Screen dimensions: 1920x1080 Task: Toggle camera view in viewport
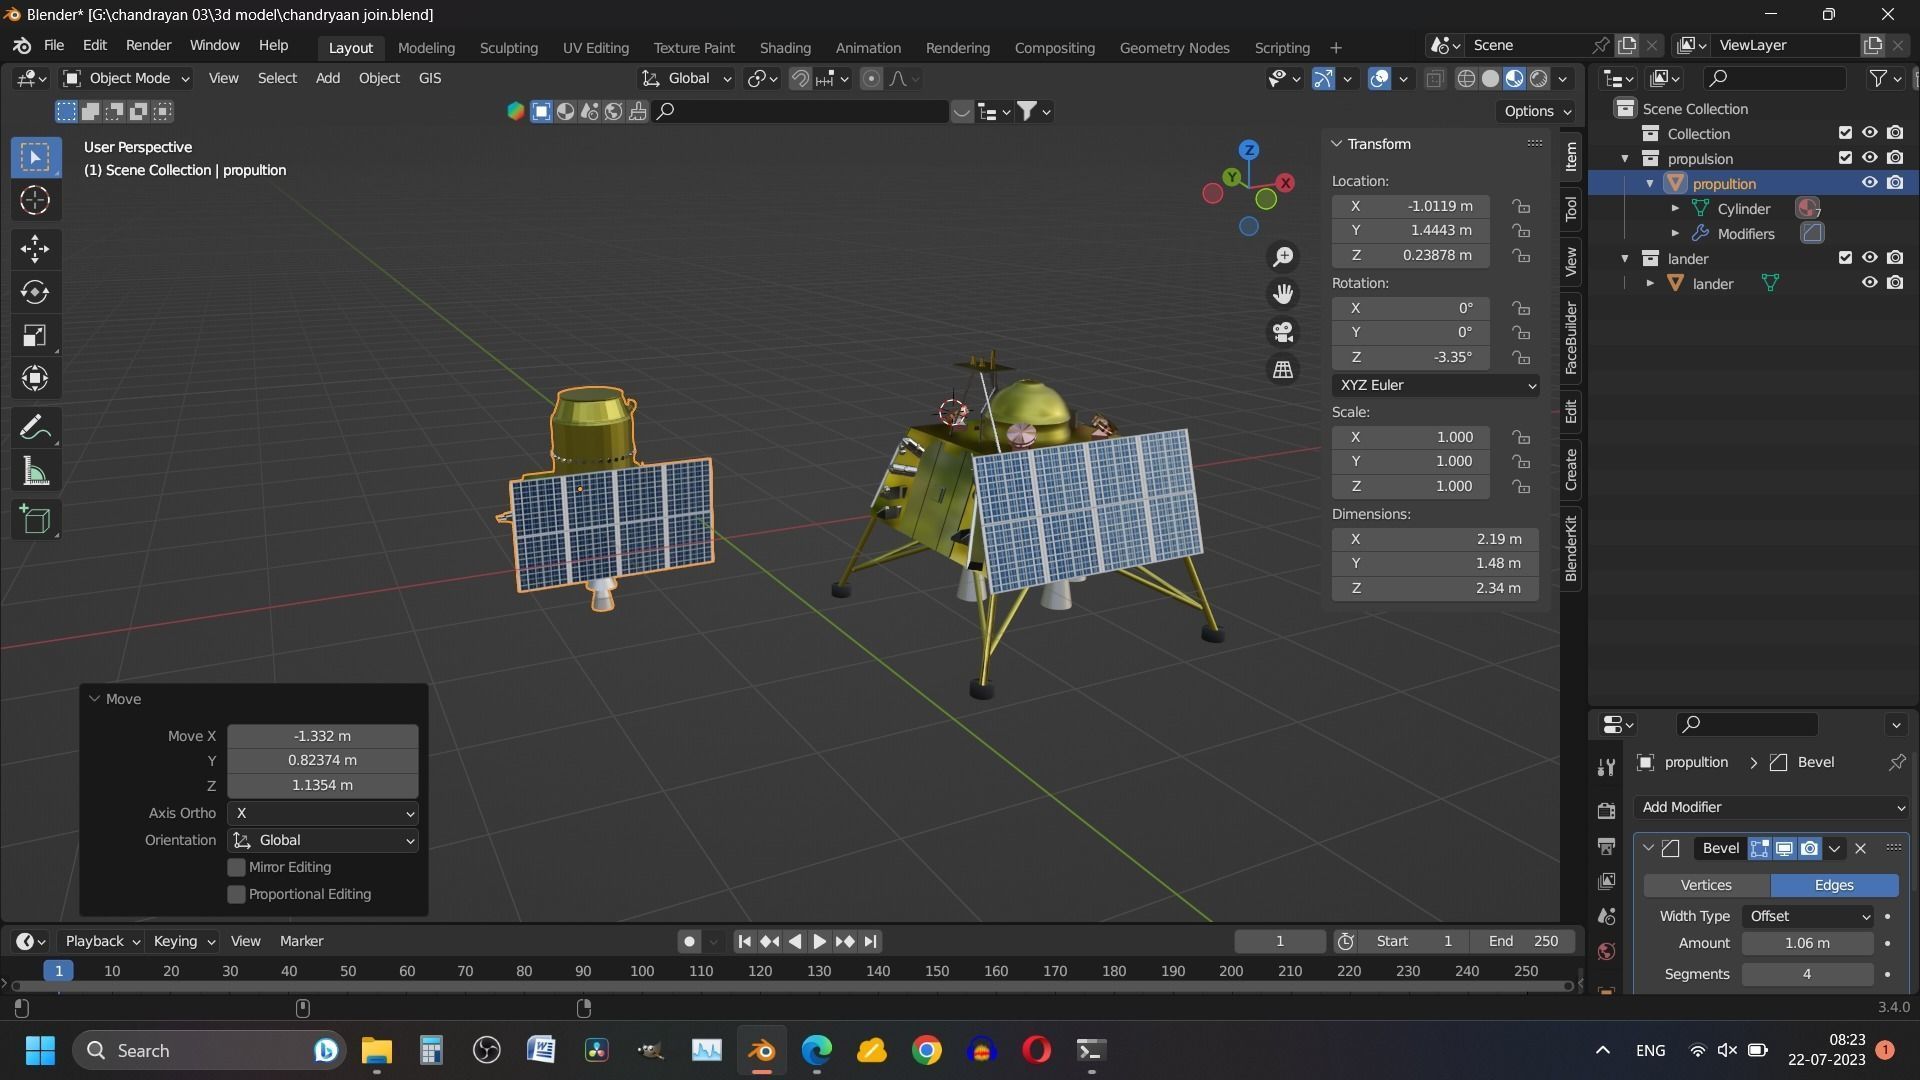[x=1283, y=332]
